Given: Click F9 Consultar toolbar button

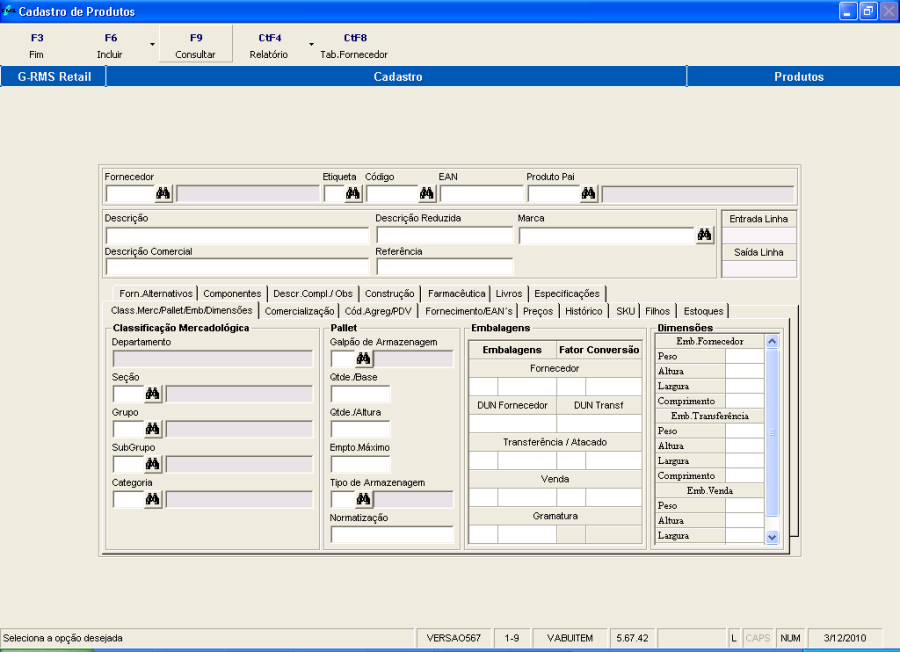Looking at the screenshot, I should click(x=196, y=45).
